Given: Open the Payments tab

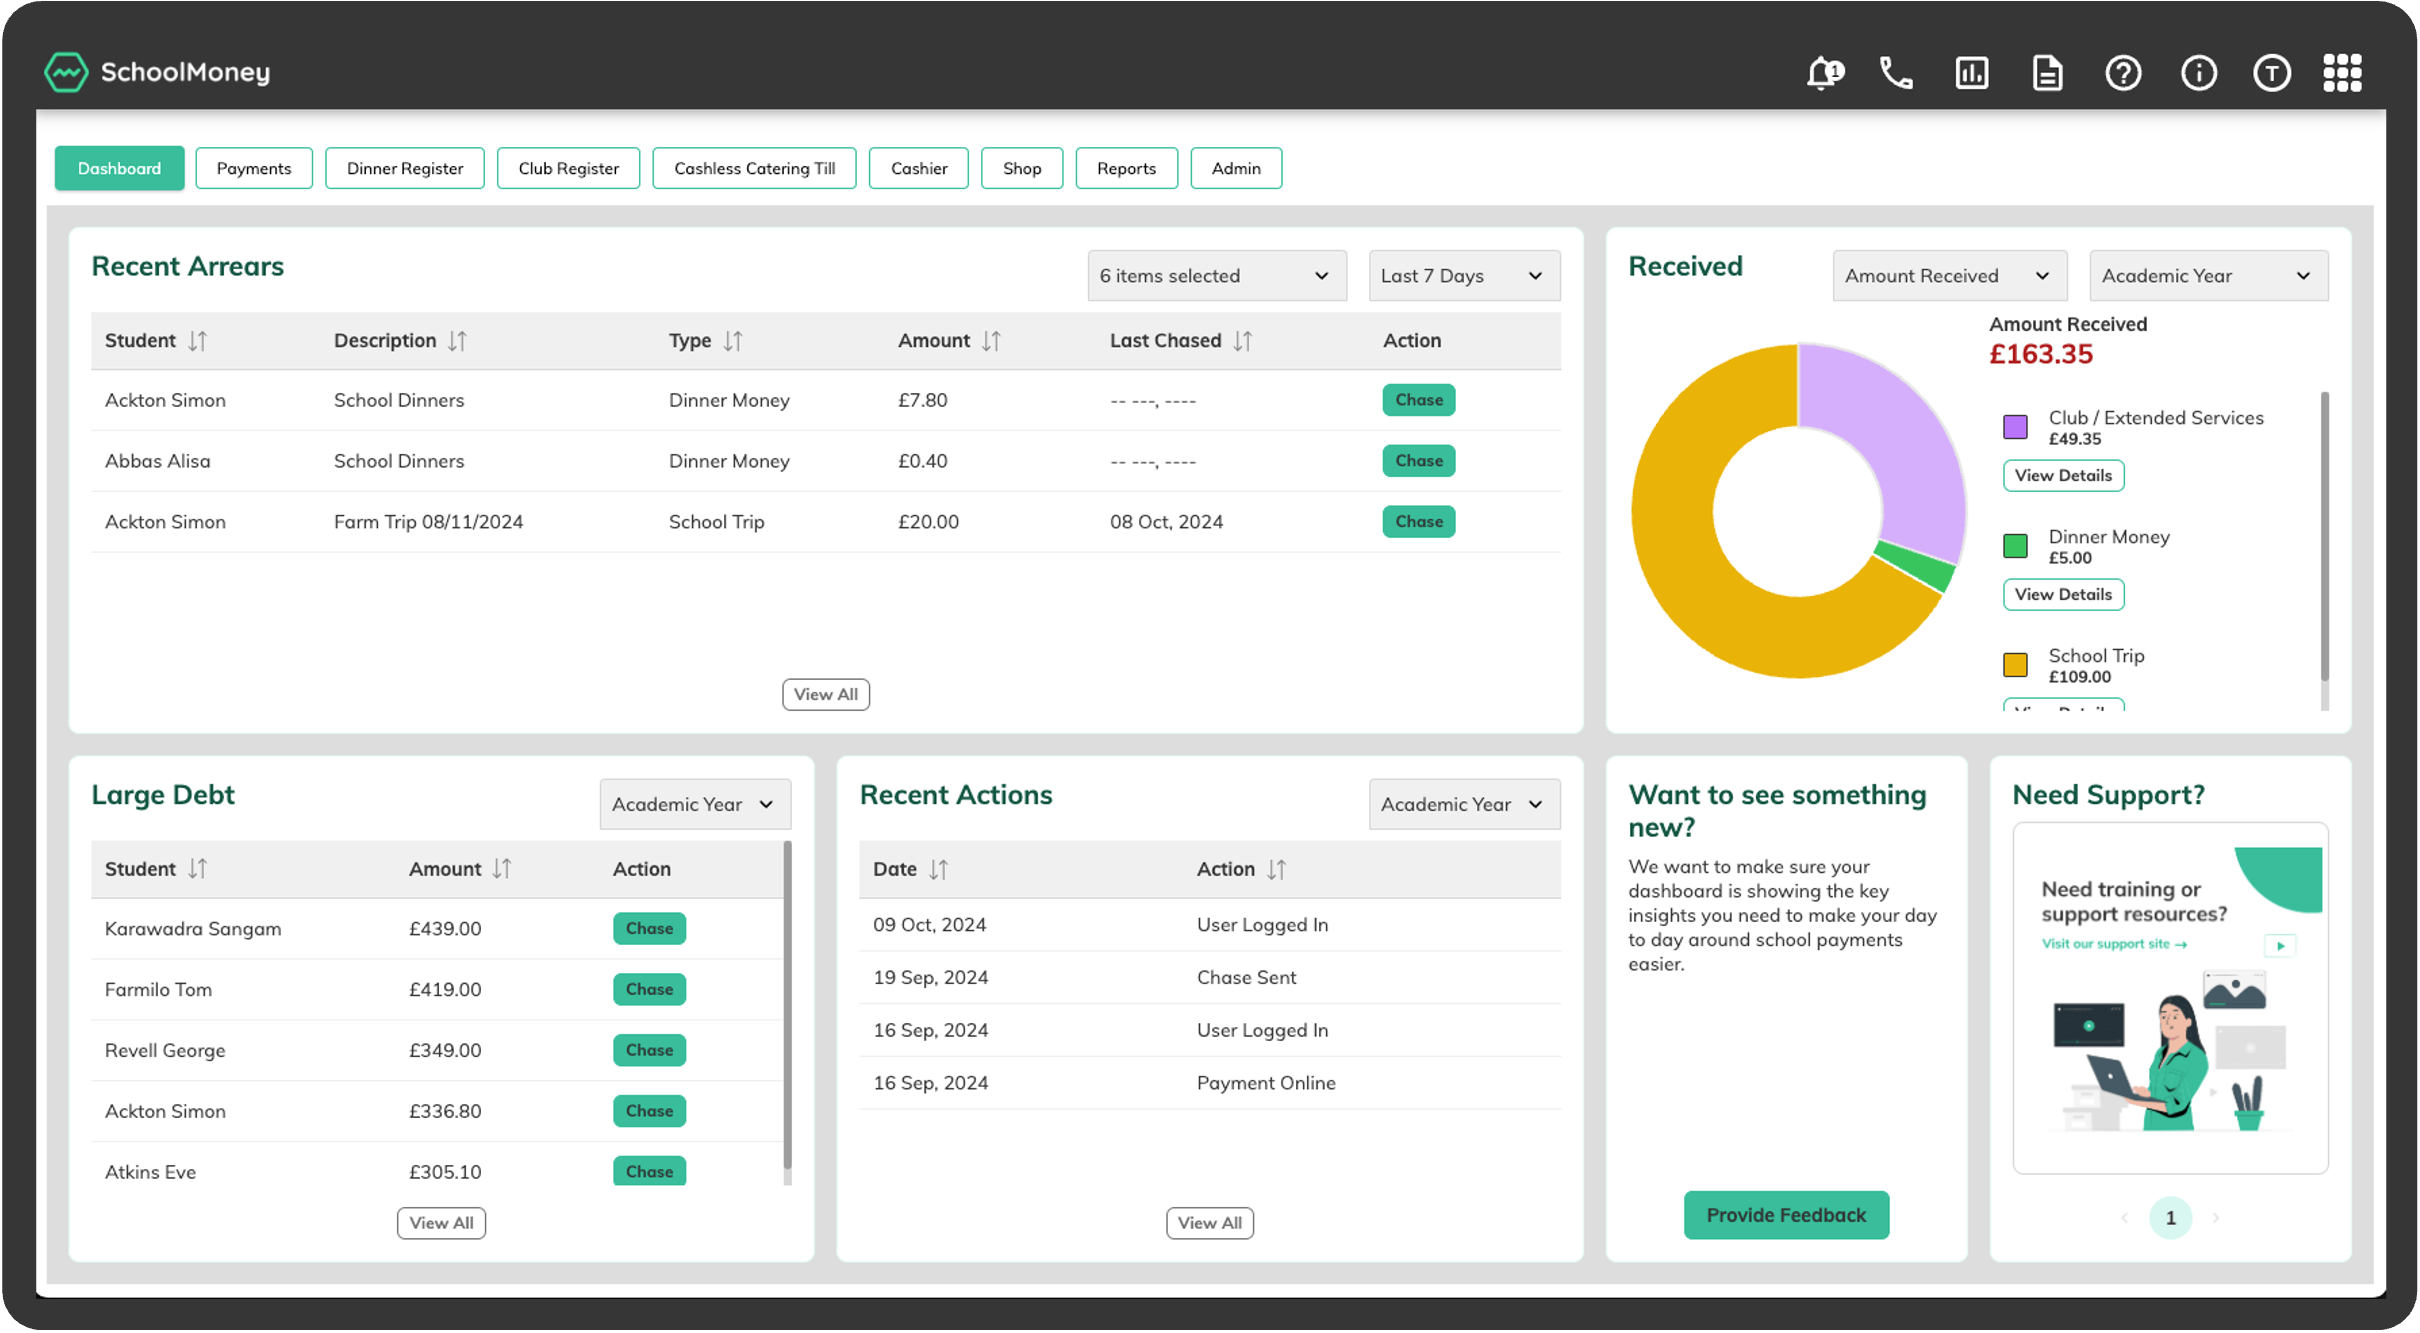Looking at the screenshot, I should pos(254,168).
